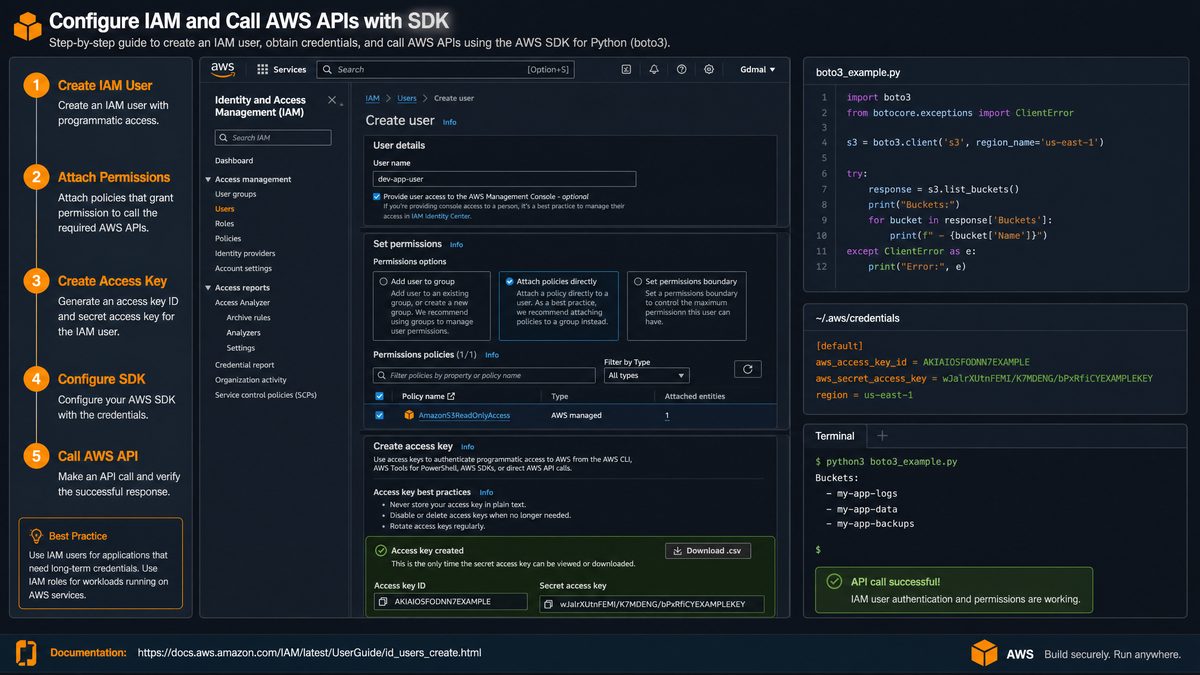Open Info next to Permissions policies

click(x=492, y=355)
